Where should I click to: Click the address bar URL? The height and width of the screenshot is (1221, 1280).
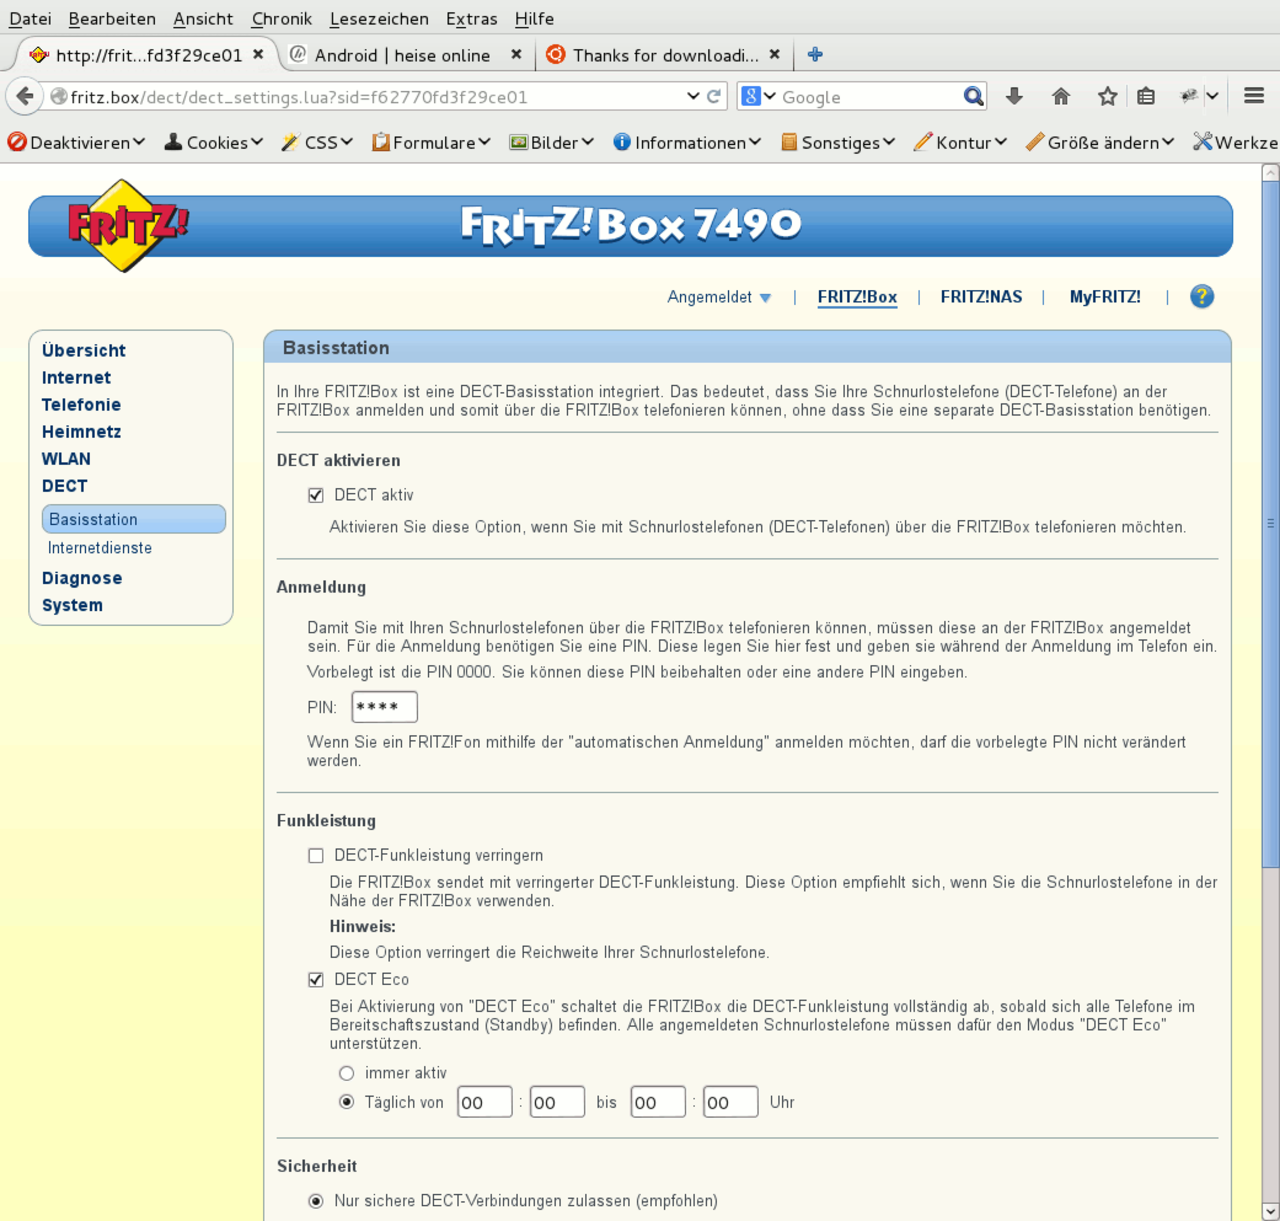299,97
